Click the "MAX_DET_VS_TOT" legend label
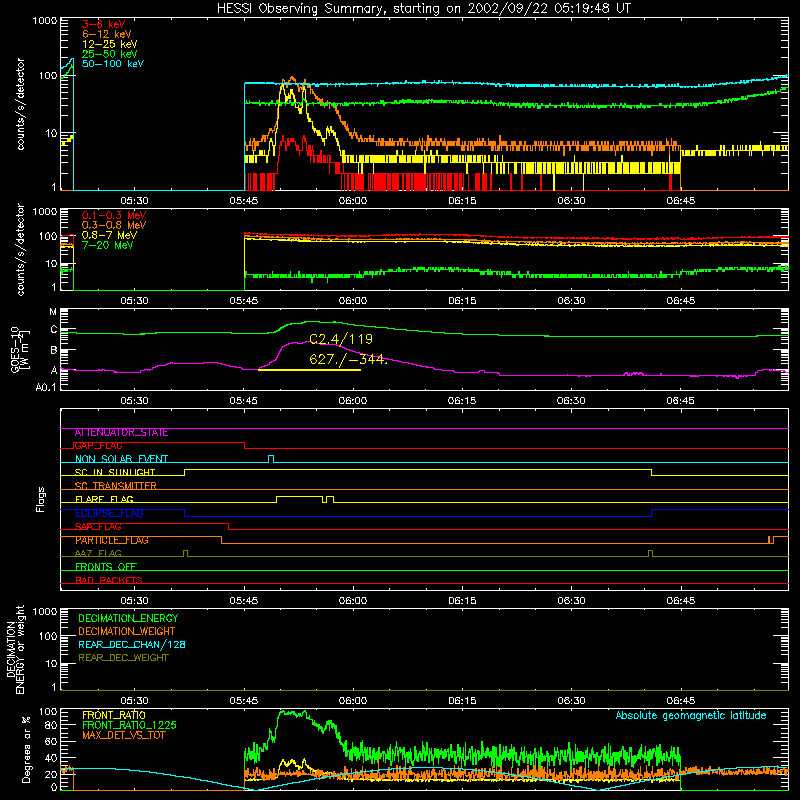This screenshot has width=800, height=800. click(x=124, y=735)
